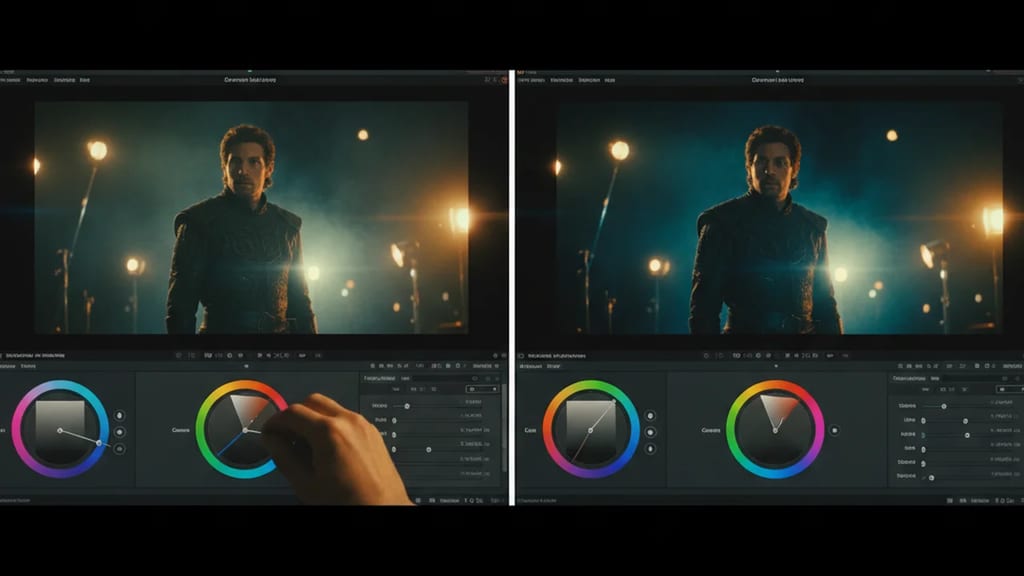
Task: Select center handle of right window's first color wheel
Action: pyautogui.click(x=590, y=430)
